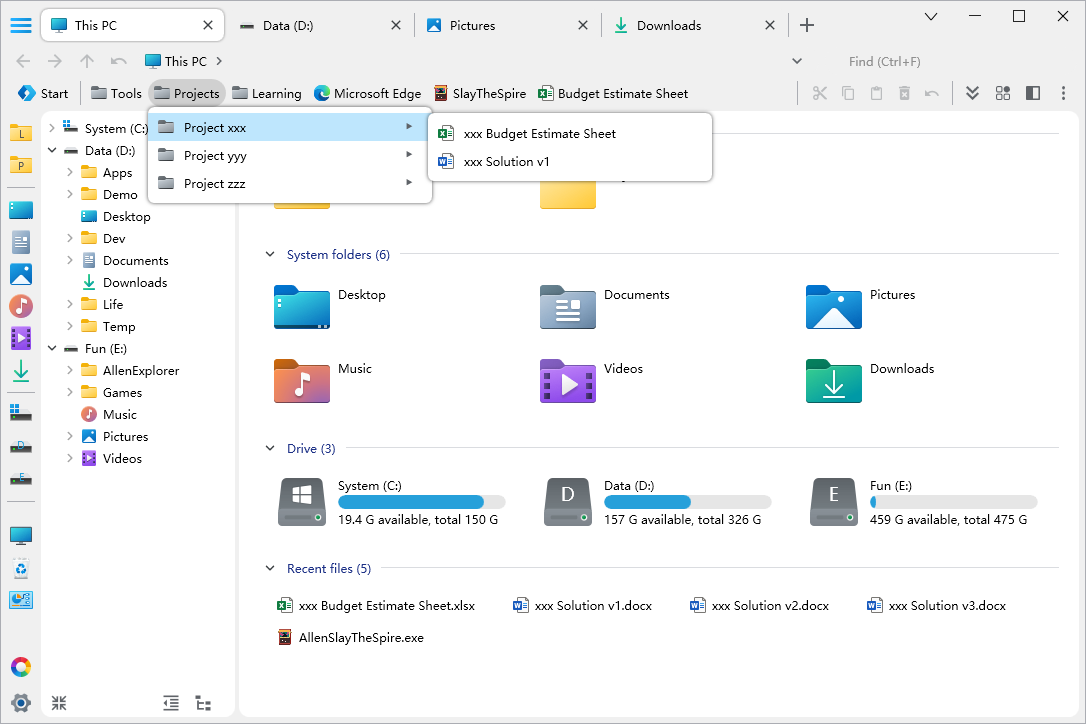
Task: Click the collapse-all arrows icon below the tree
Action: (59, 703)
